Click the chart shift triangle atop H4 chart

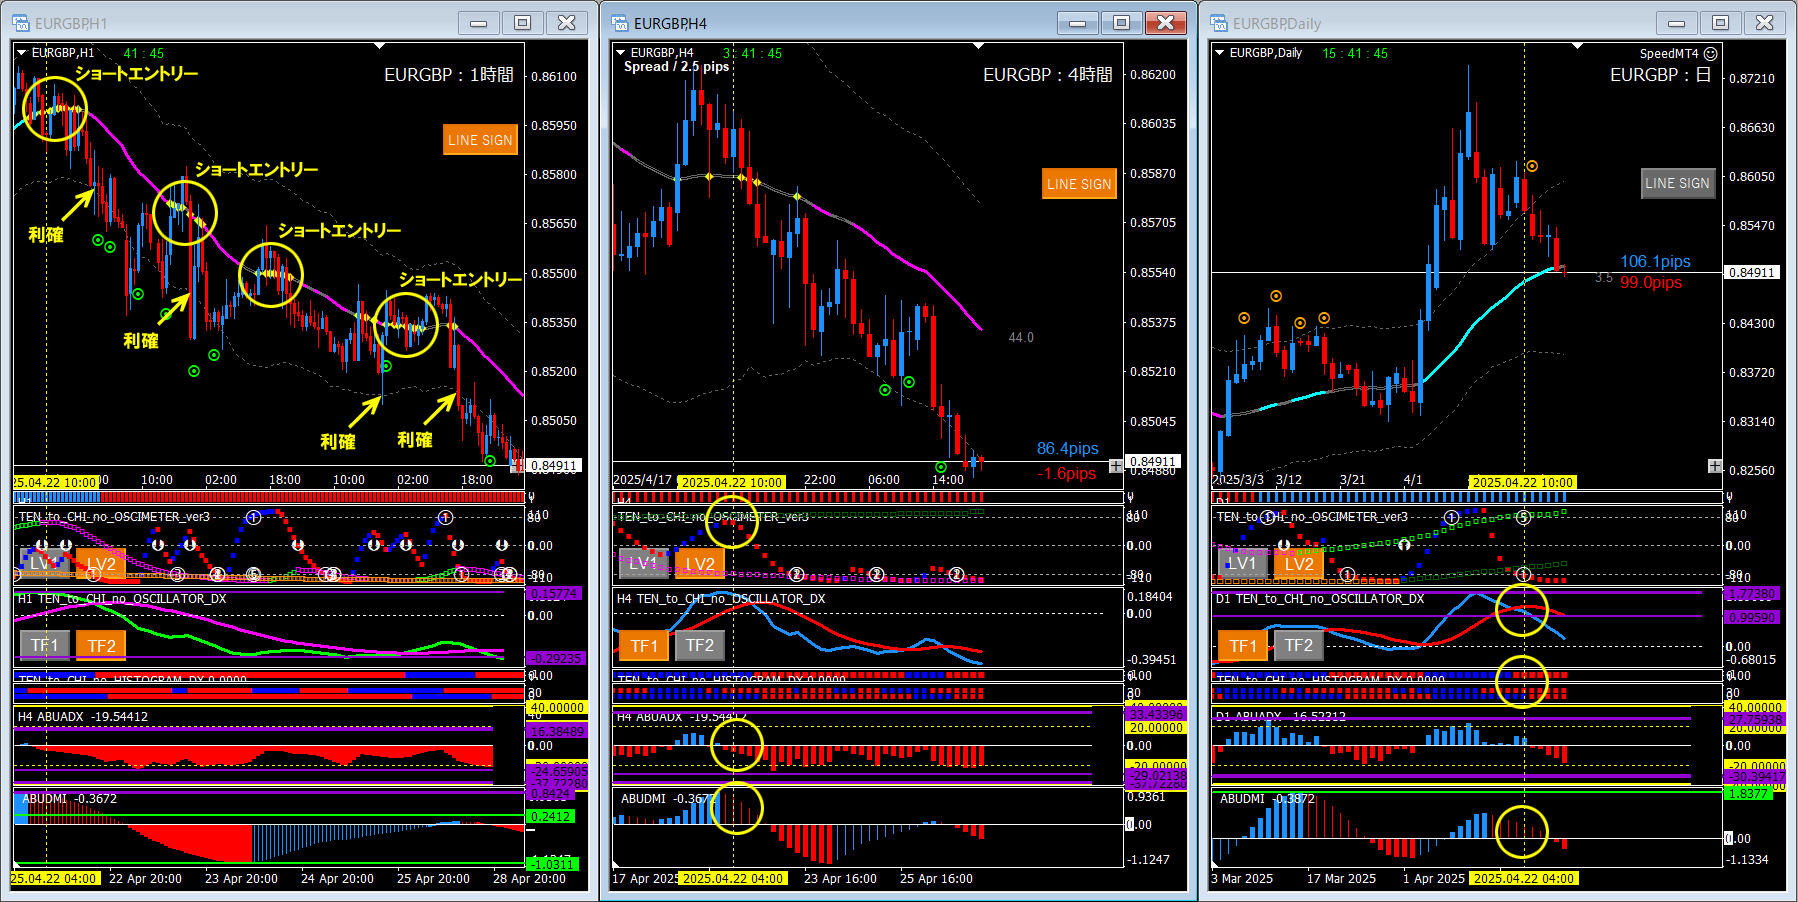coord(979,46)
